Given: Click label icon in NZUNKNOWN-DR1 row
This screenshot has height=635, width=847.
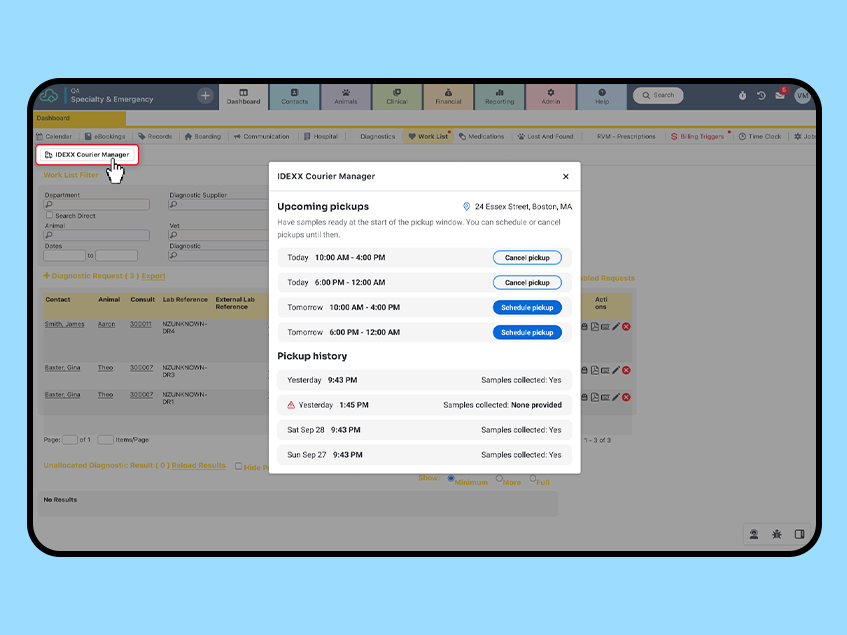Looking at the screenshot, I should click(606, 397).
